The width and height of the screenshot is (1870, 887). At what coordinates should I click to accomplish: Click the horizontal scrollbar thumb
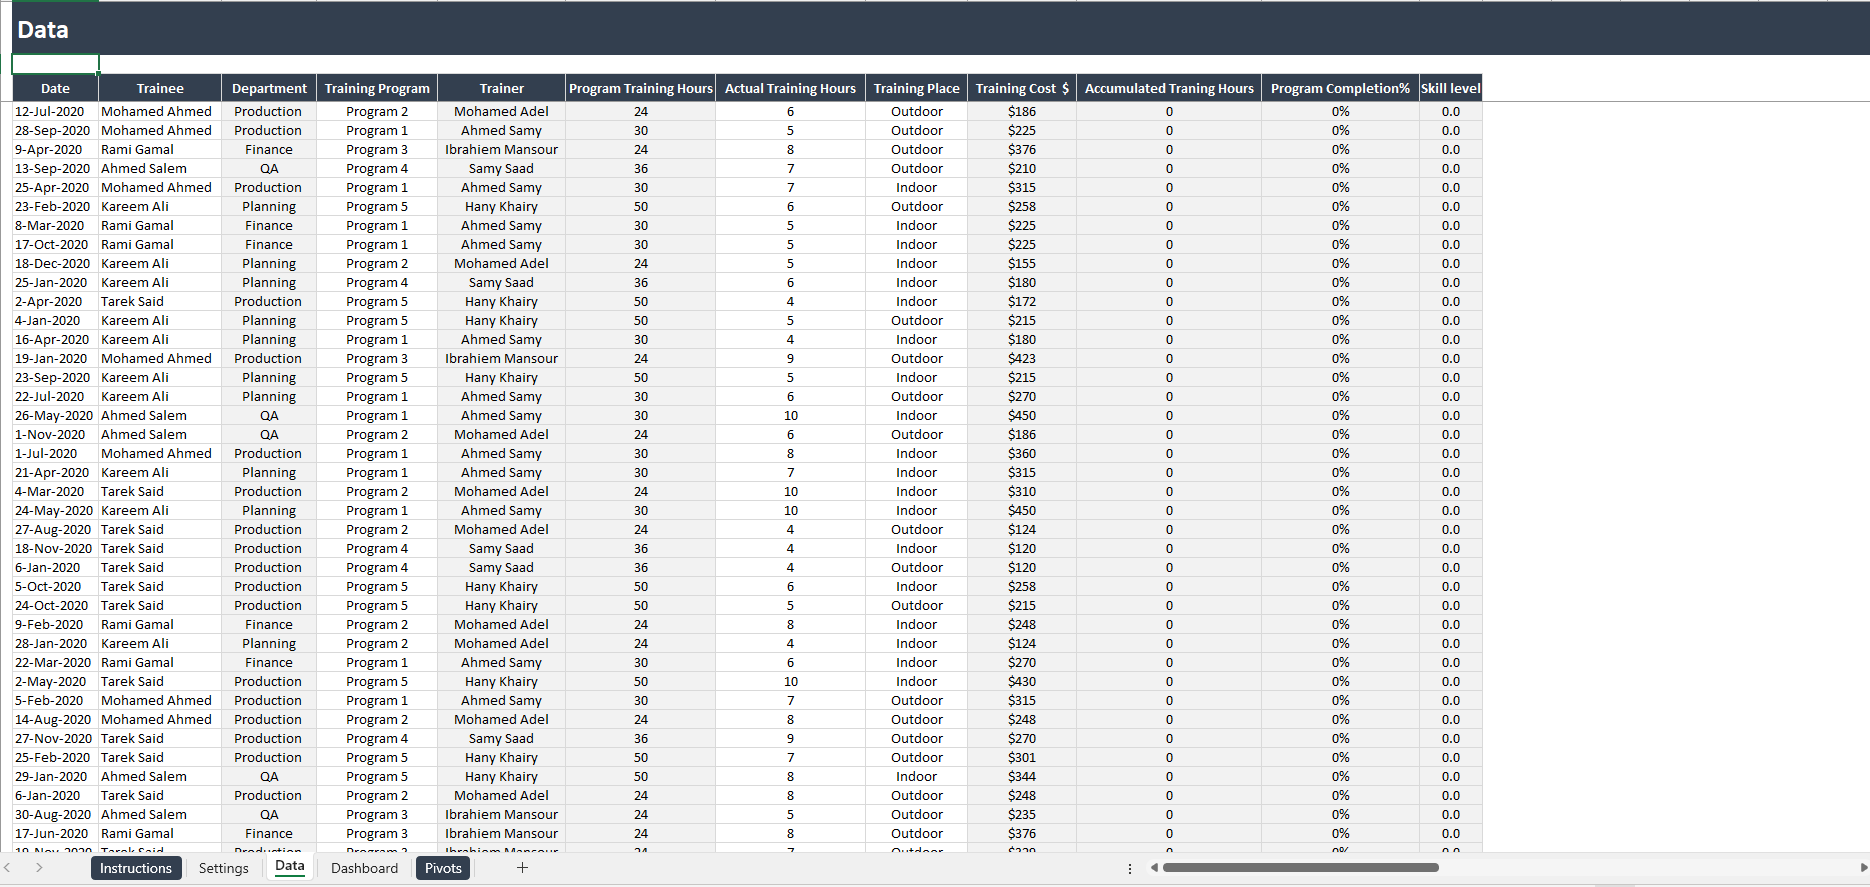tap(1300, 868)
